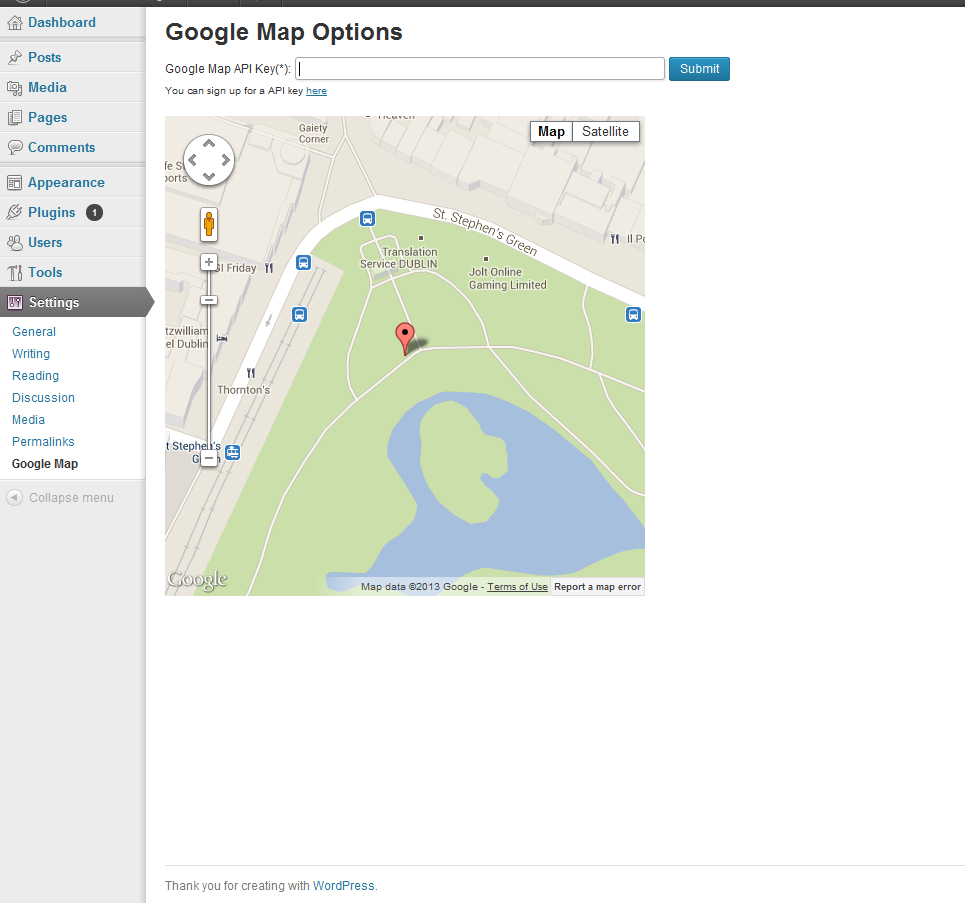Click the Plugins plug icon
The height and width of the screenshot is (903, 965).
tap(15, 212)
